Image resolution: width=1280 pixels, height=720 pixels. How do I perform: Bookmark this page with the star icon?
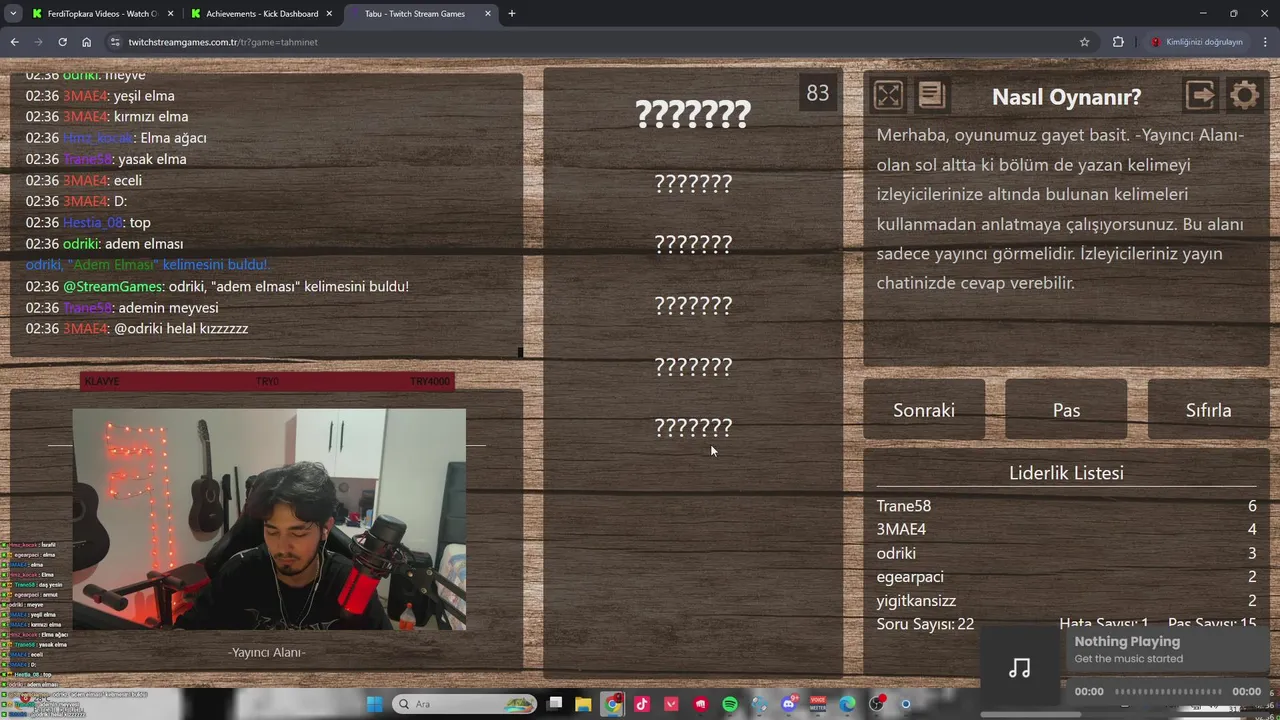click(x=1084, y=42)
